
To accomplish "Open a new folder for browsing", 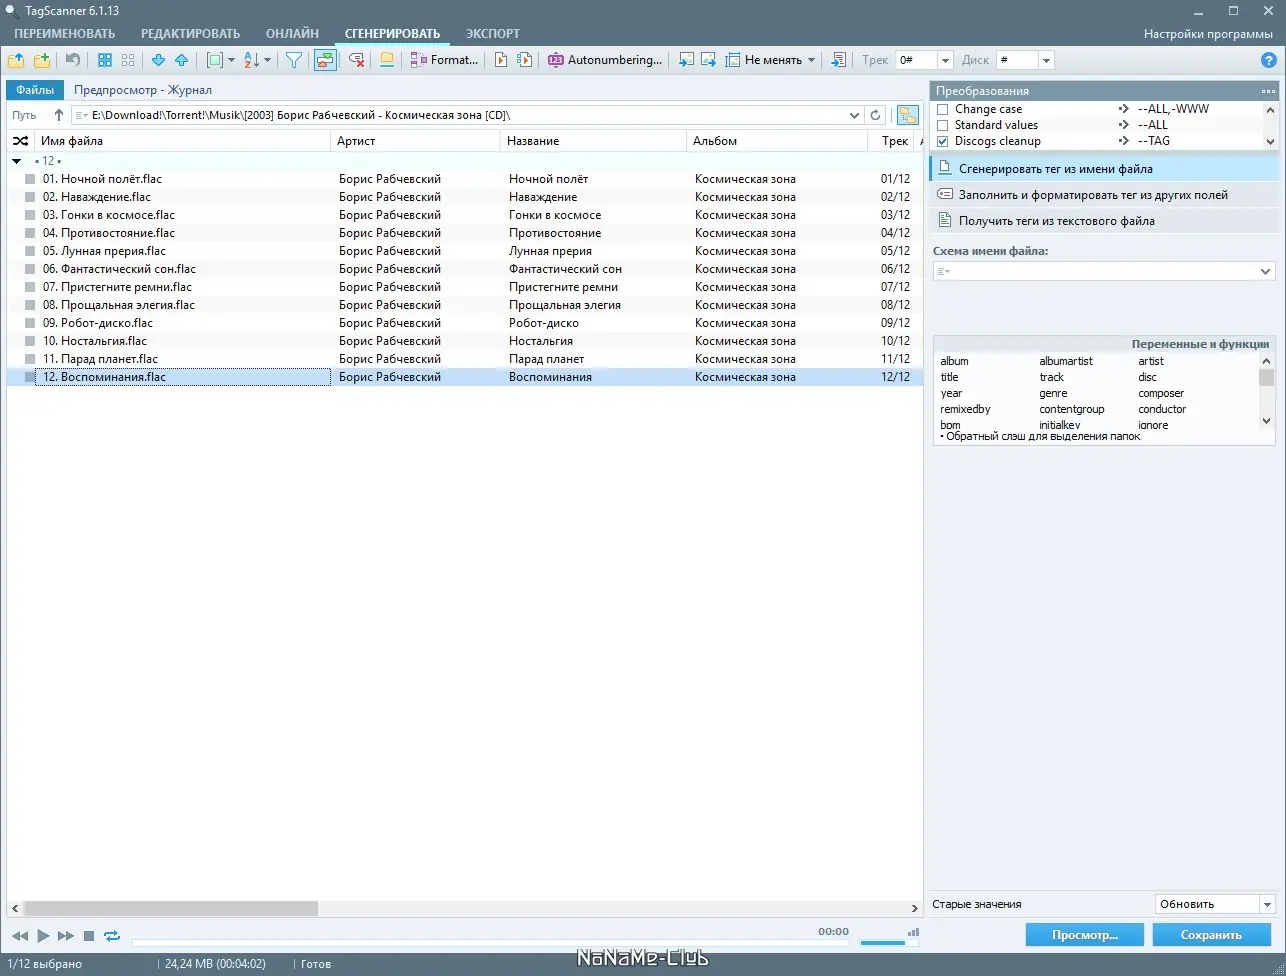I will point(16,59).
